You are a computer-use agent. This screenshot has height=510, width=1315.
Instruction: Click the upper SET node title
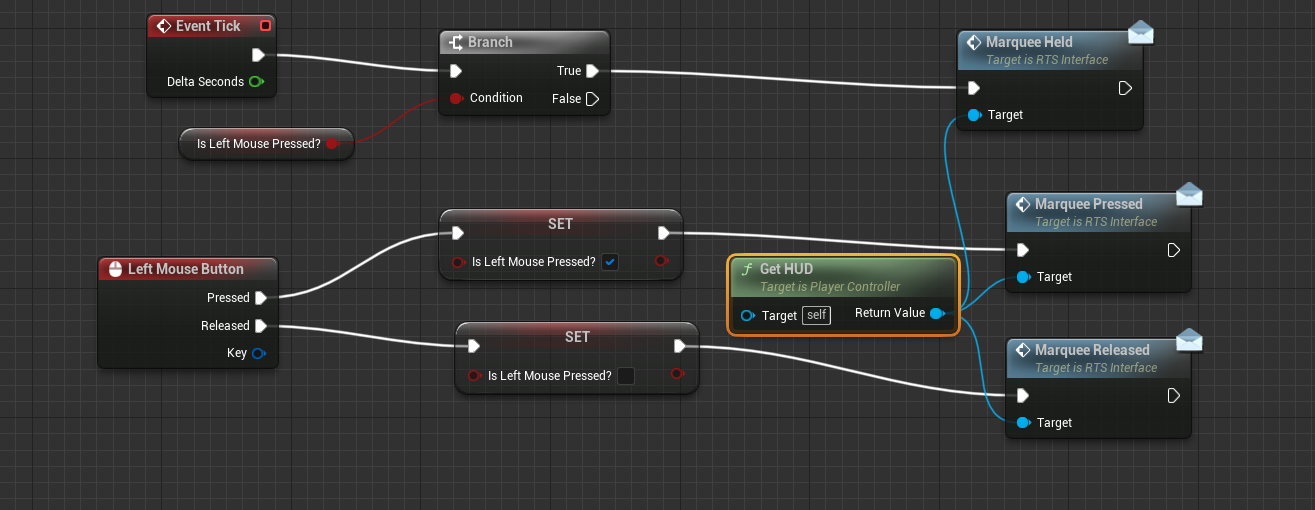tap(560, 224)
